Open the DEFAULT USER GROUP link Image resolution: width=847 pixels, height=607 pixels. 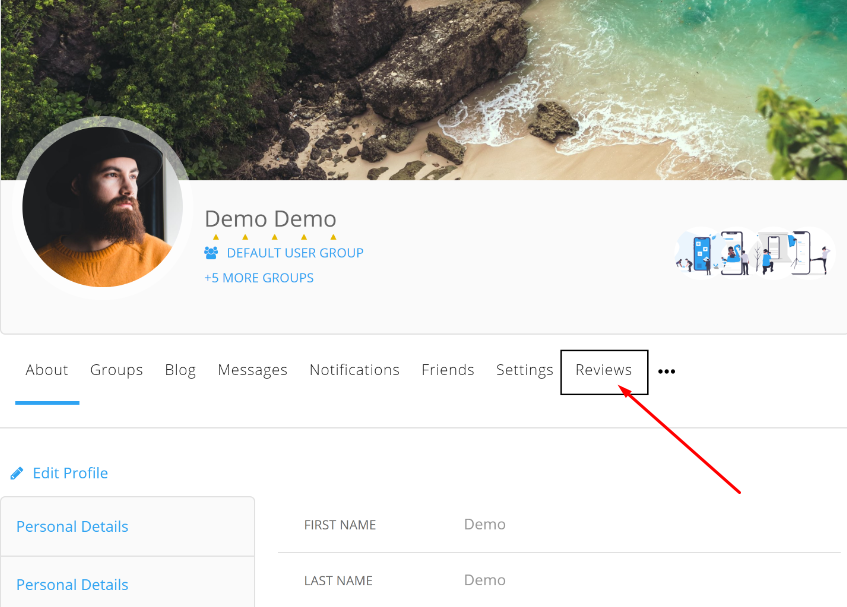[x=295, y=253]
